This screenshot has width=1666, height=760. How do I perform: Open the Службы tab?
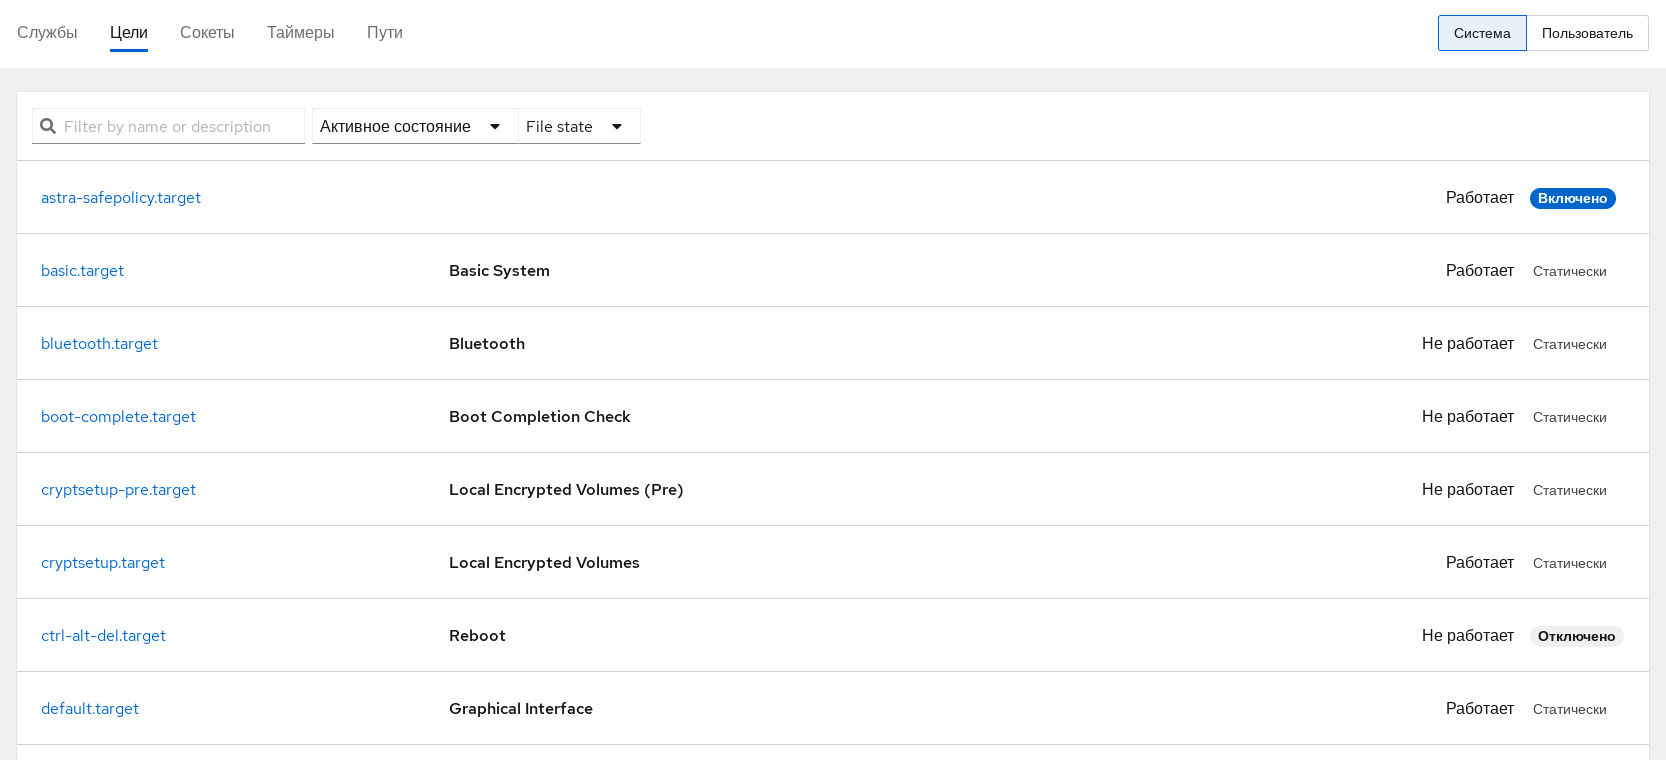(47, 32)
